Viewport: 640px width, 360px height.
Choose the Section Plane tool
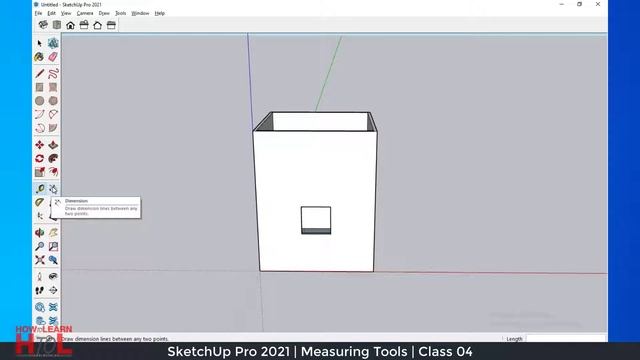click(x=53, y=290)
